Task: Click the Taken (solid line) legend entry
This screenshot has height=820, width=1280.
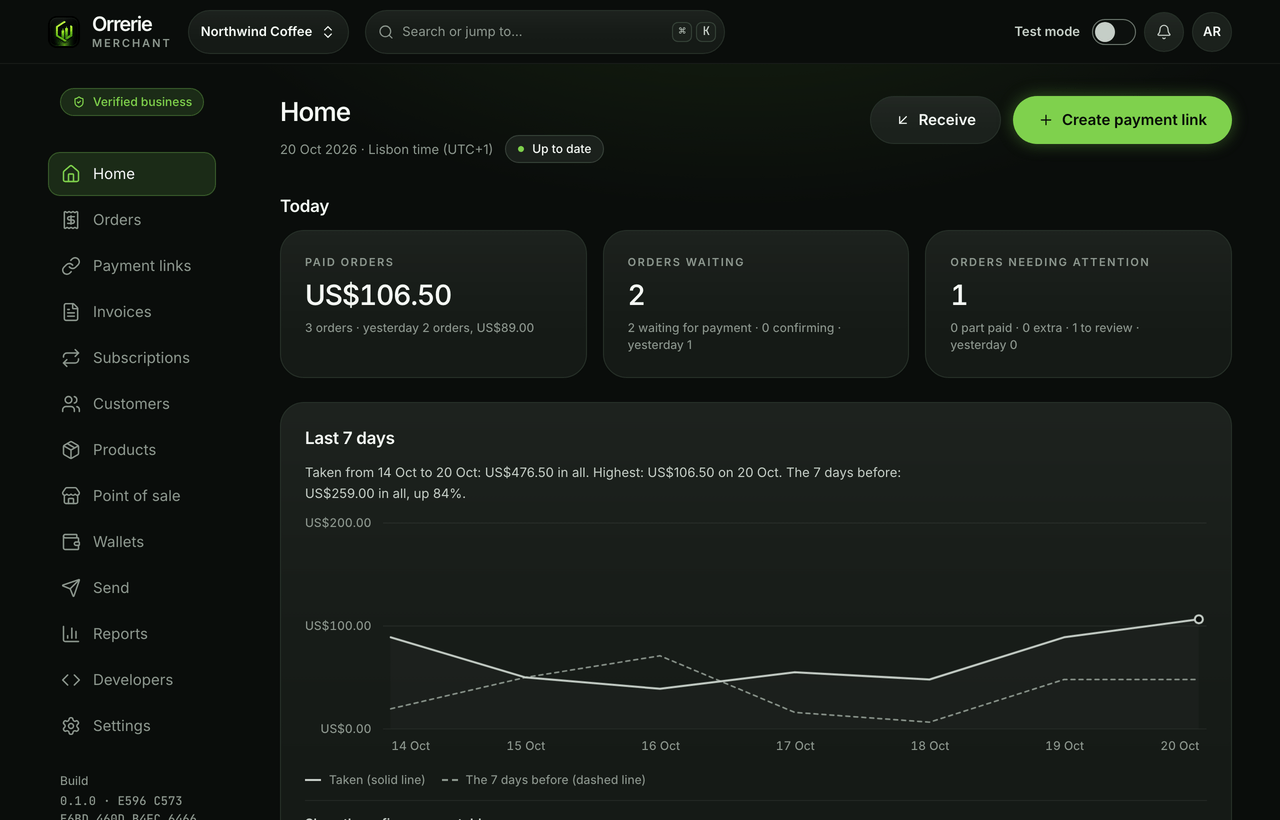Action: point(365,780)
